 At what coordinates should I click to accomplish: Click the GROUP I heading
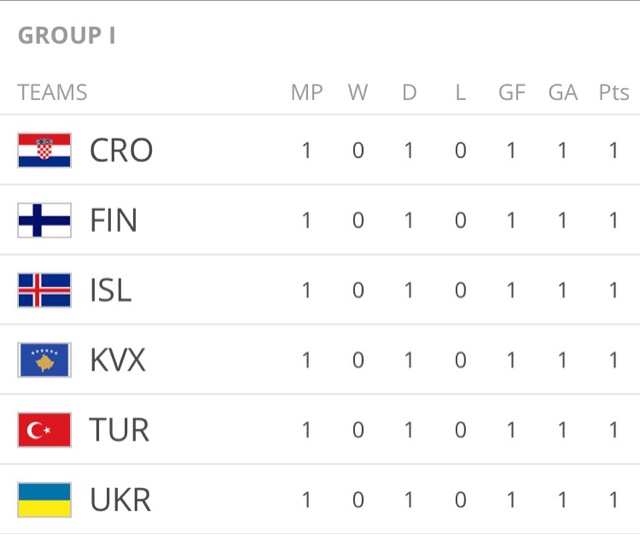click(67, 35)
